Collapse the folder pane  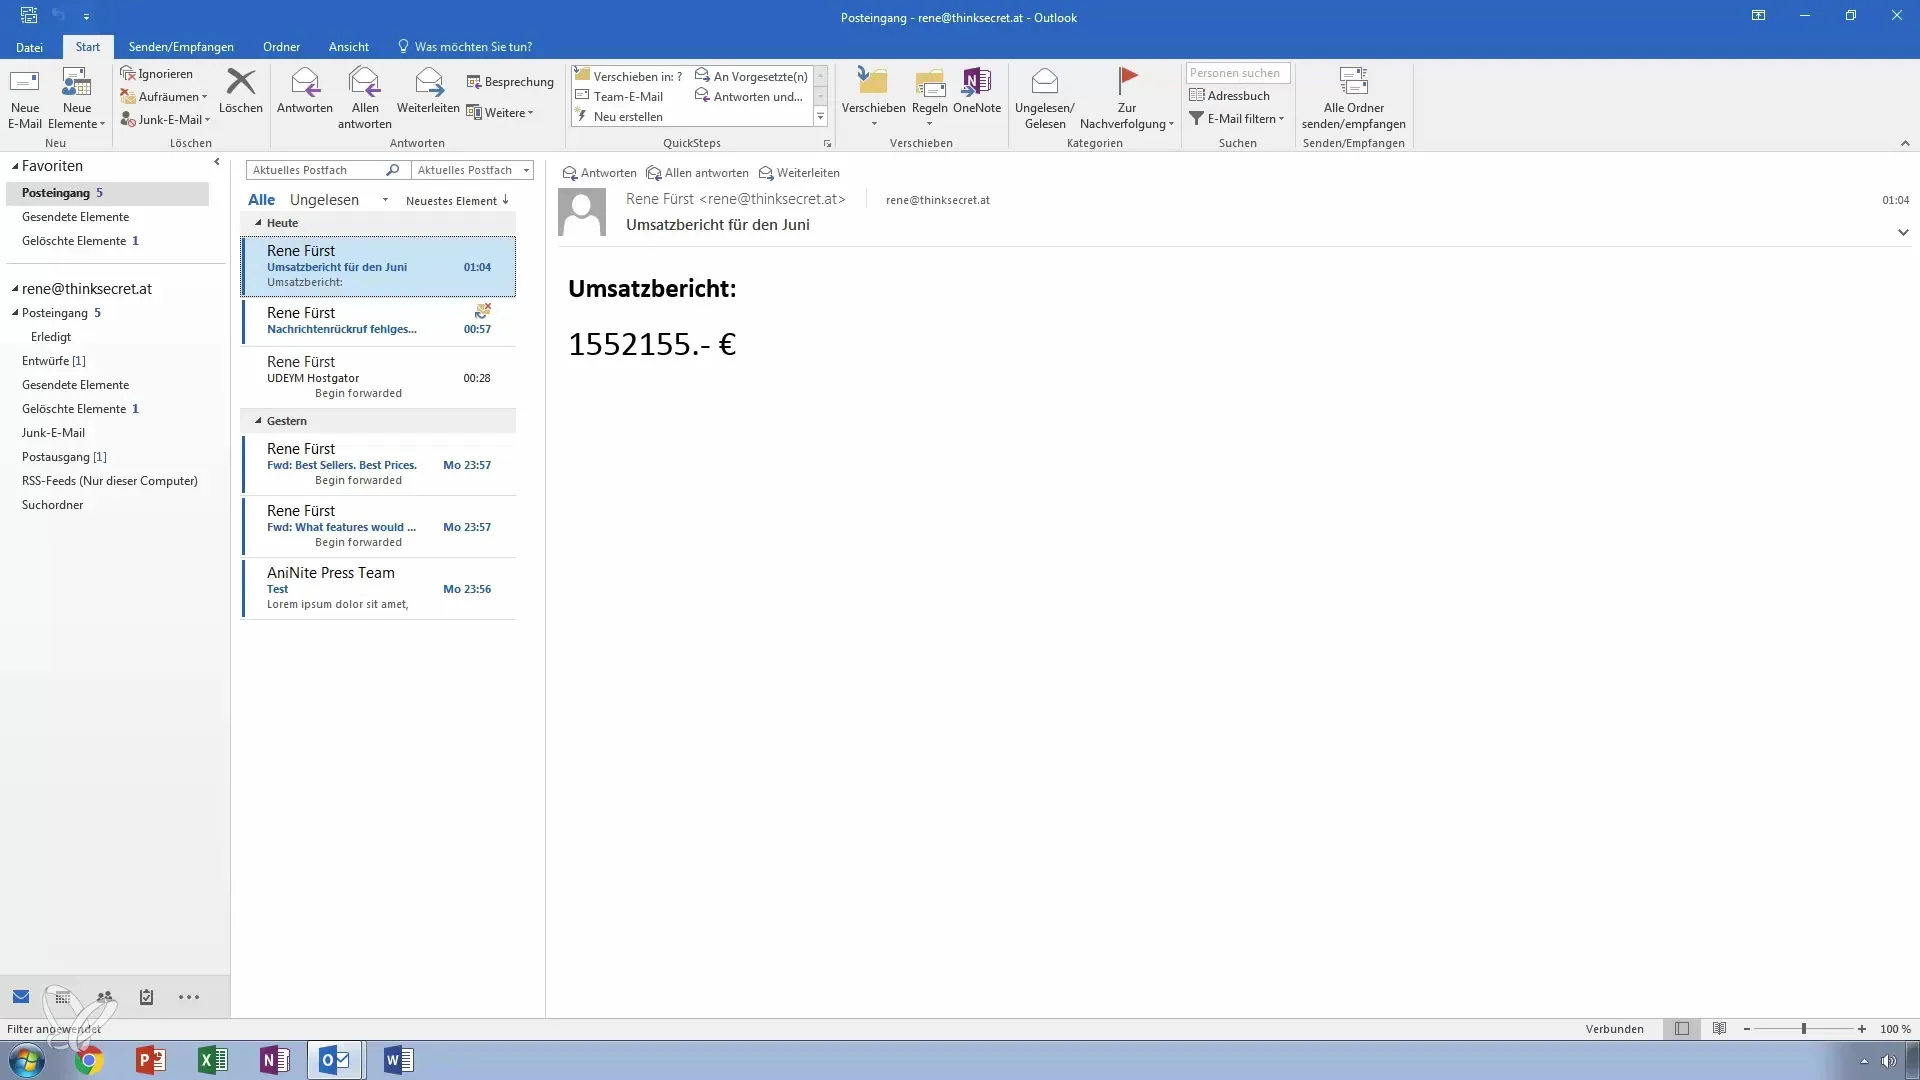pyautogui.click(x=217, y=162)
